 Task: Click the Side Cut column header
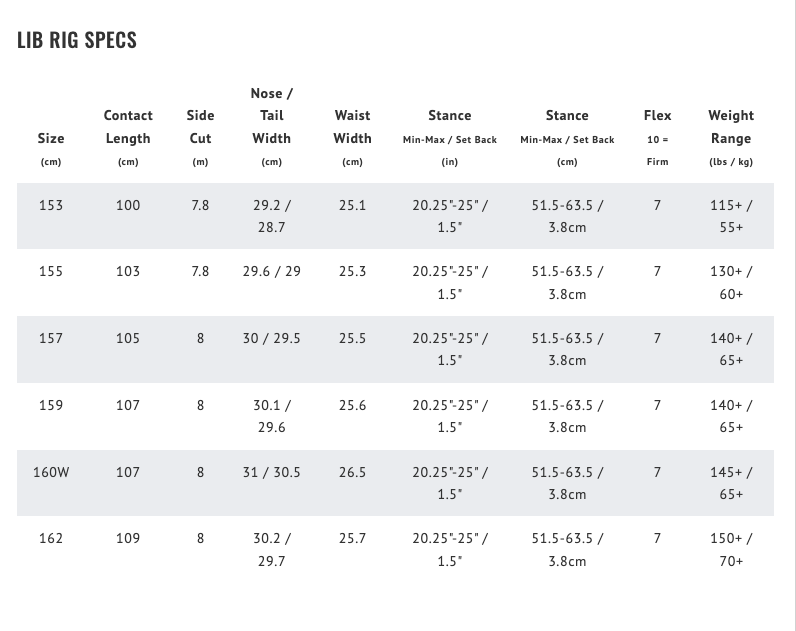tap(200, 127)
